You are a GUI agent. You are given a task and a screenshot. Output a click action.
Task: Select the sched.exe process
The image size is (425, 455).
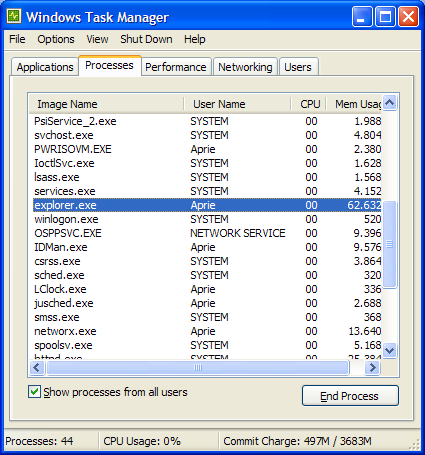point(207,275)
